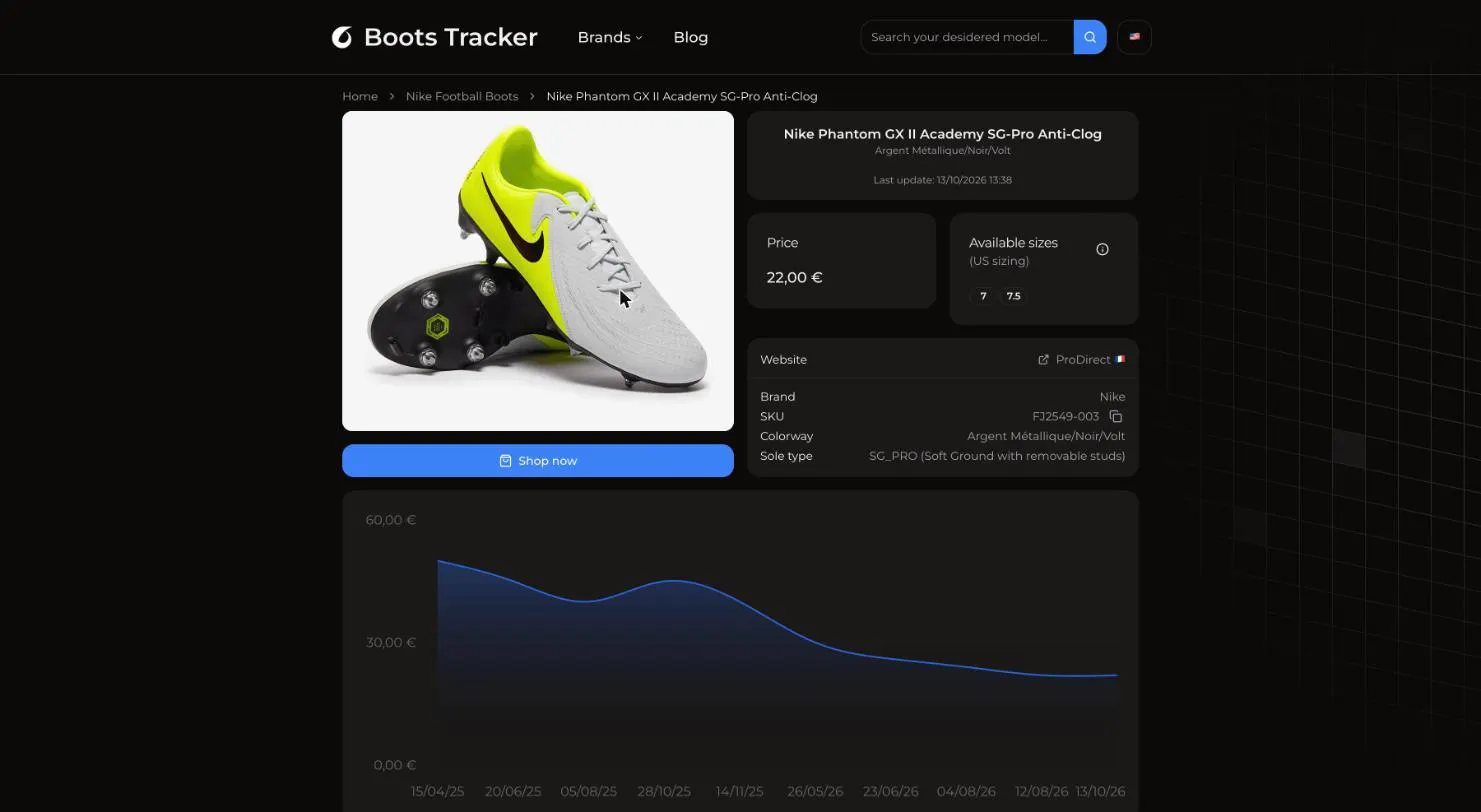Image resolution: width=1481 pixels, height=812 pixels.
Task: Select the current product breadcrumb
Action: [x=682, y=96]
